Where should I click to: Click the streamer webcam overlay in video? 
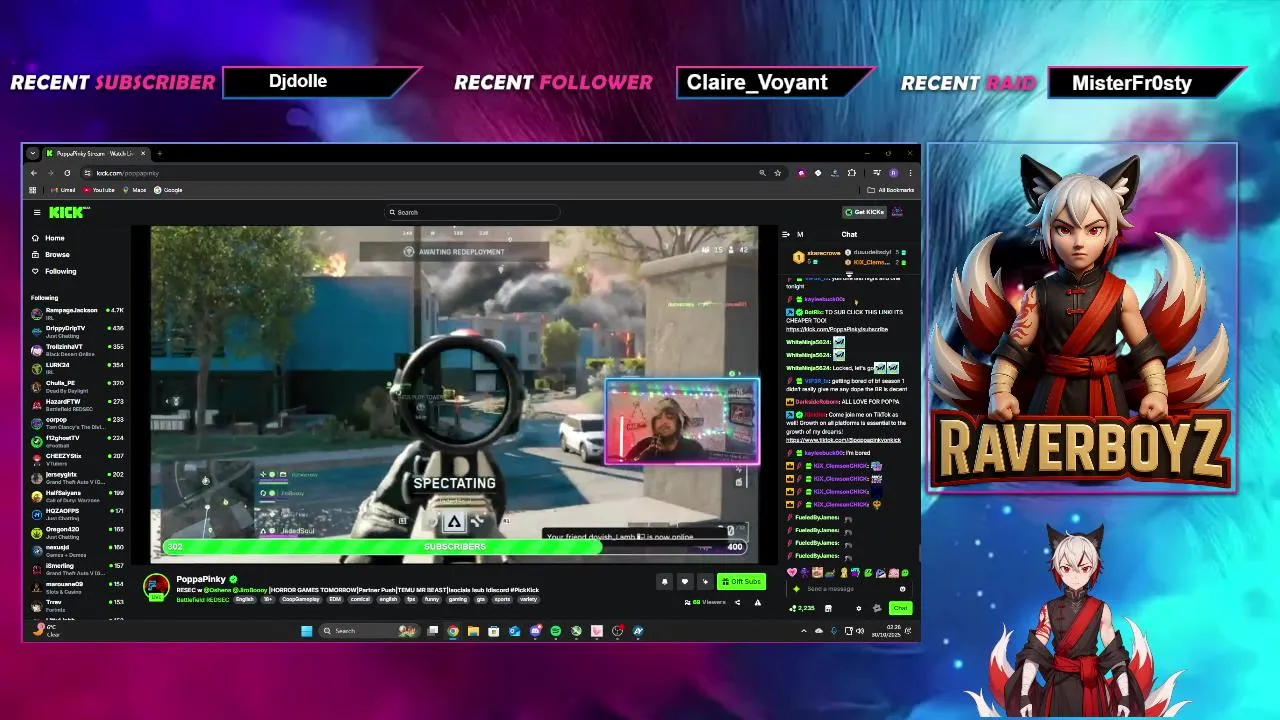point(682,422)
